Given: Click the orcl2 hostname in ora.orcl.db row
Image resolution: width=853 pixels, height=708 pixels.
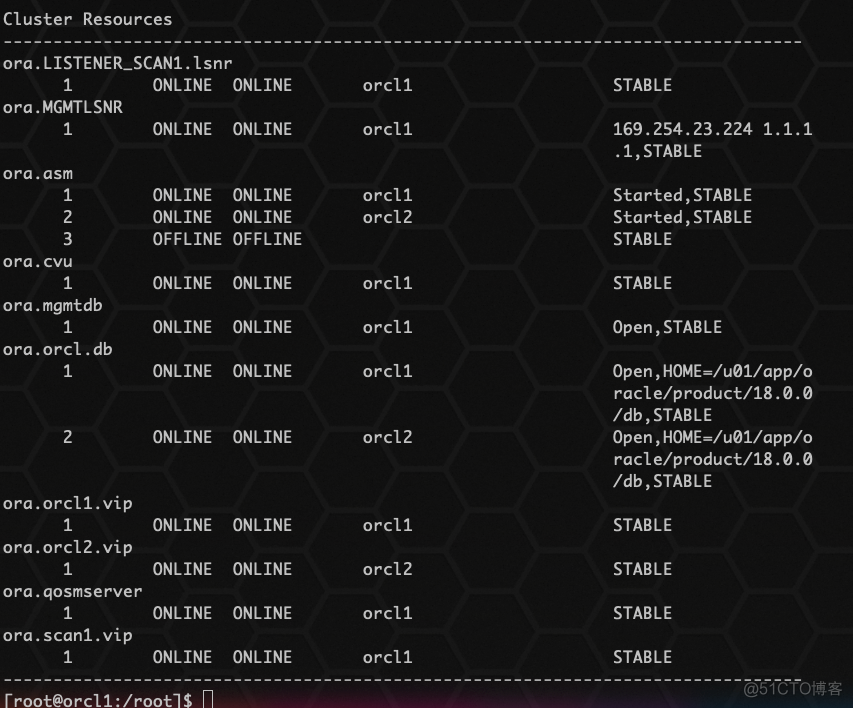Looking at the screenshot, I should click(x=387, y=437).
